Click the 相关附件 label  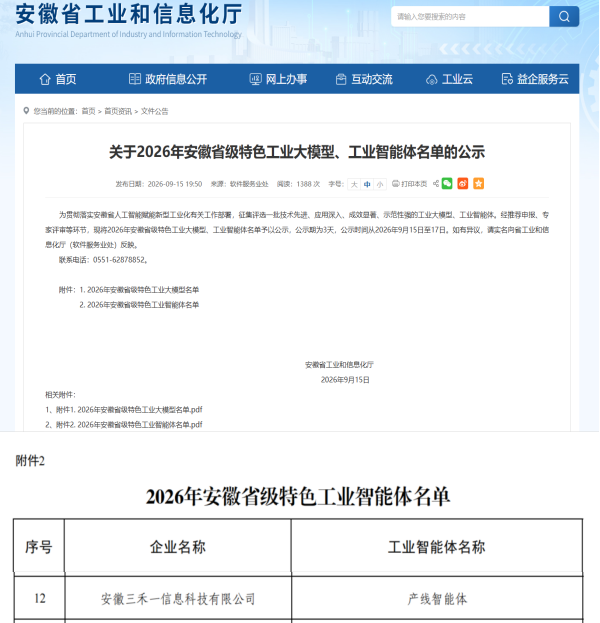(60, 395)
